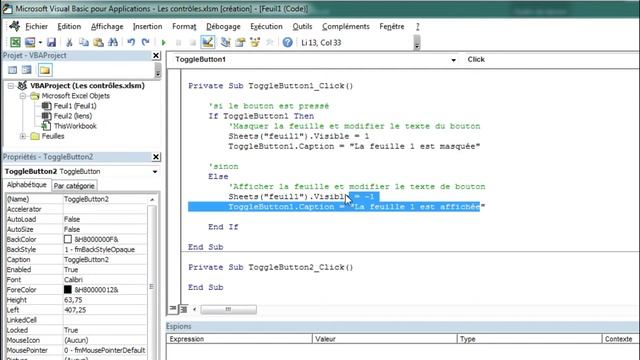Click the Procedure View button below the code

(173, 309)
